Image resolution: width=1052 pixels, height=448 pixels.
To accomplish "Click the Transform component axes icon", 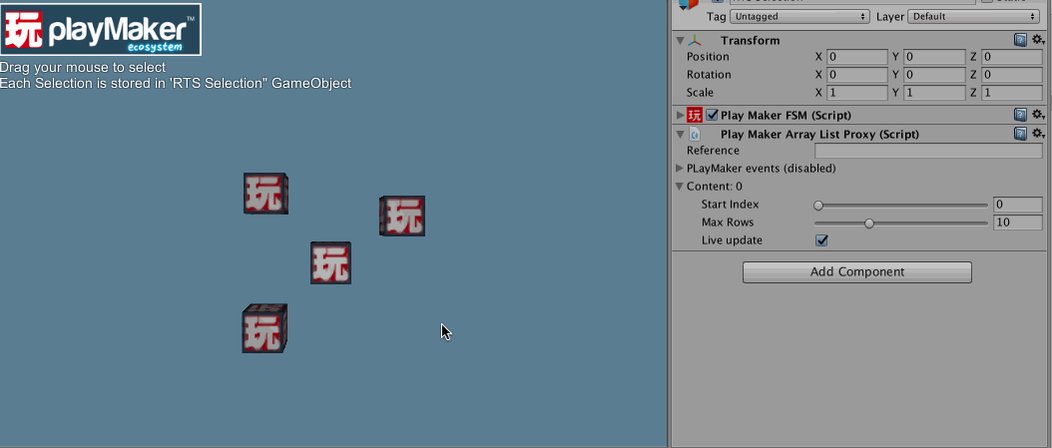I will point(694,41).
